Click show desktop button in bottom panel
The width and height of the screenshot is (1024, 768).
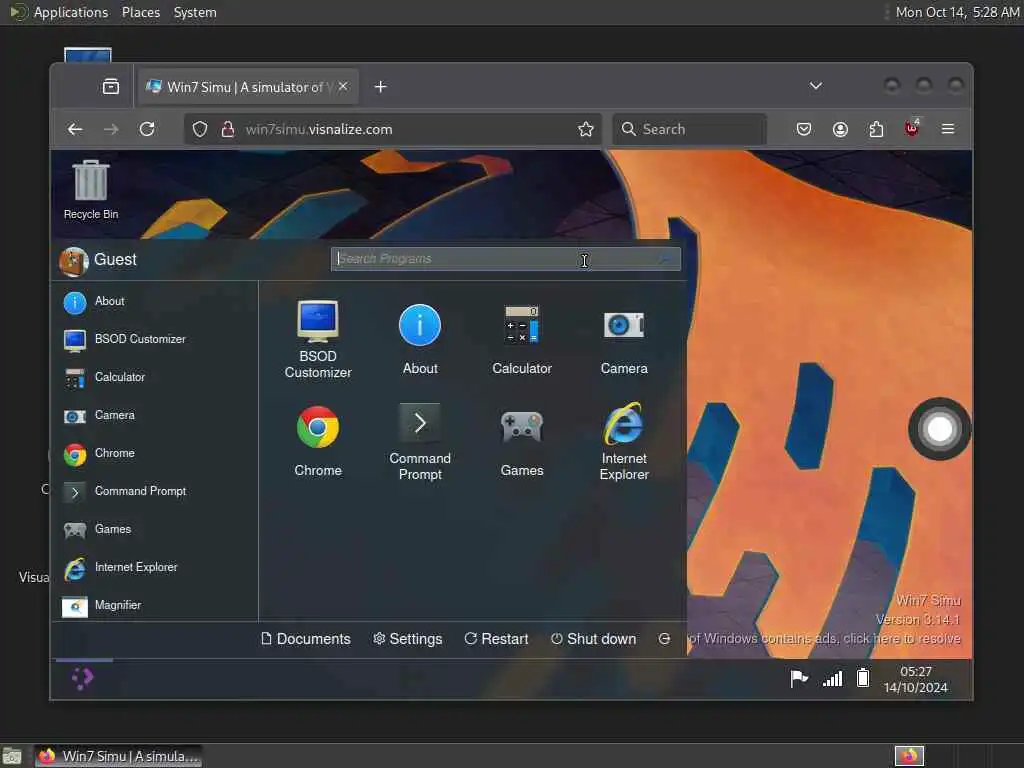(x=12, y=757)
